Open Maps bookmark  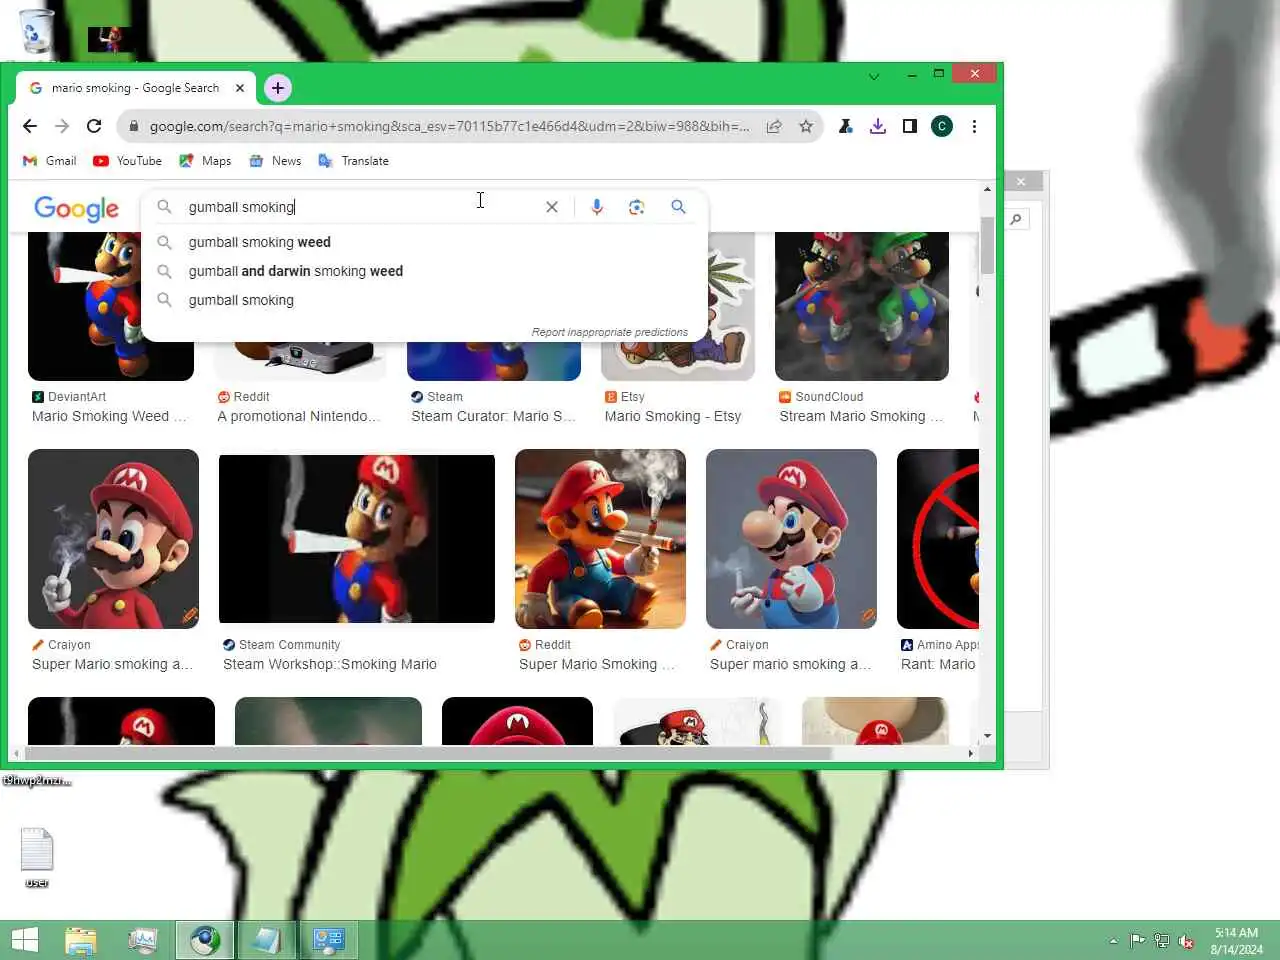pos(205,161)
